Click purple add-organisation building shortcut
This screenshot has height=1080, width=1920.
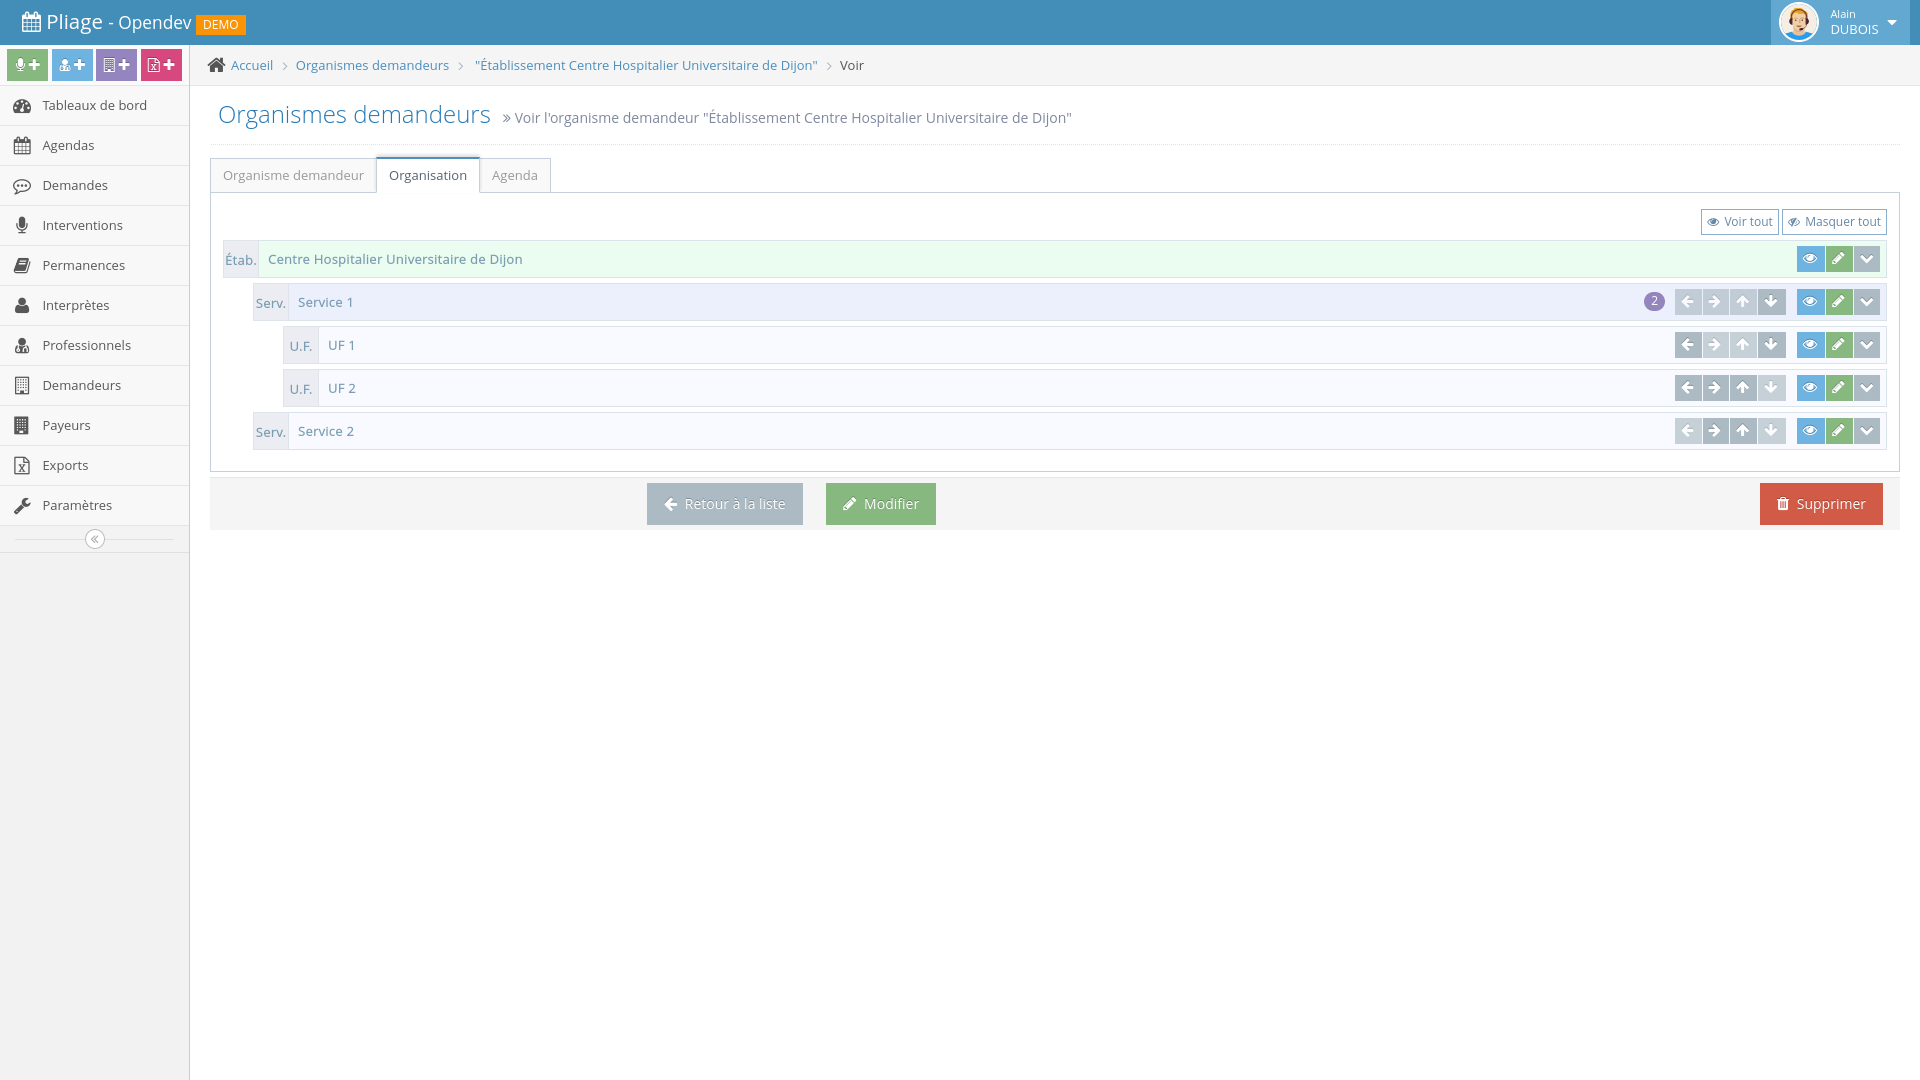[x=116, y=65]
